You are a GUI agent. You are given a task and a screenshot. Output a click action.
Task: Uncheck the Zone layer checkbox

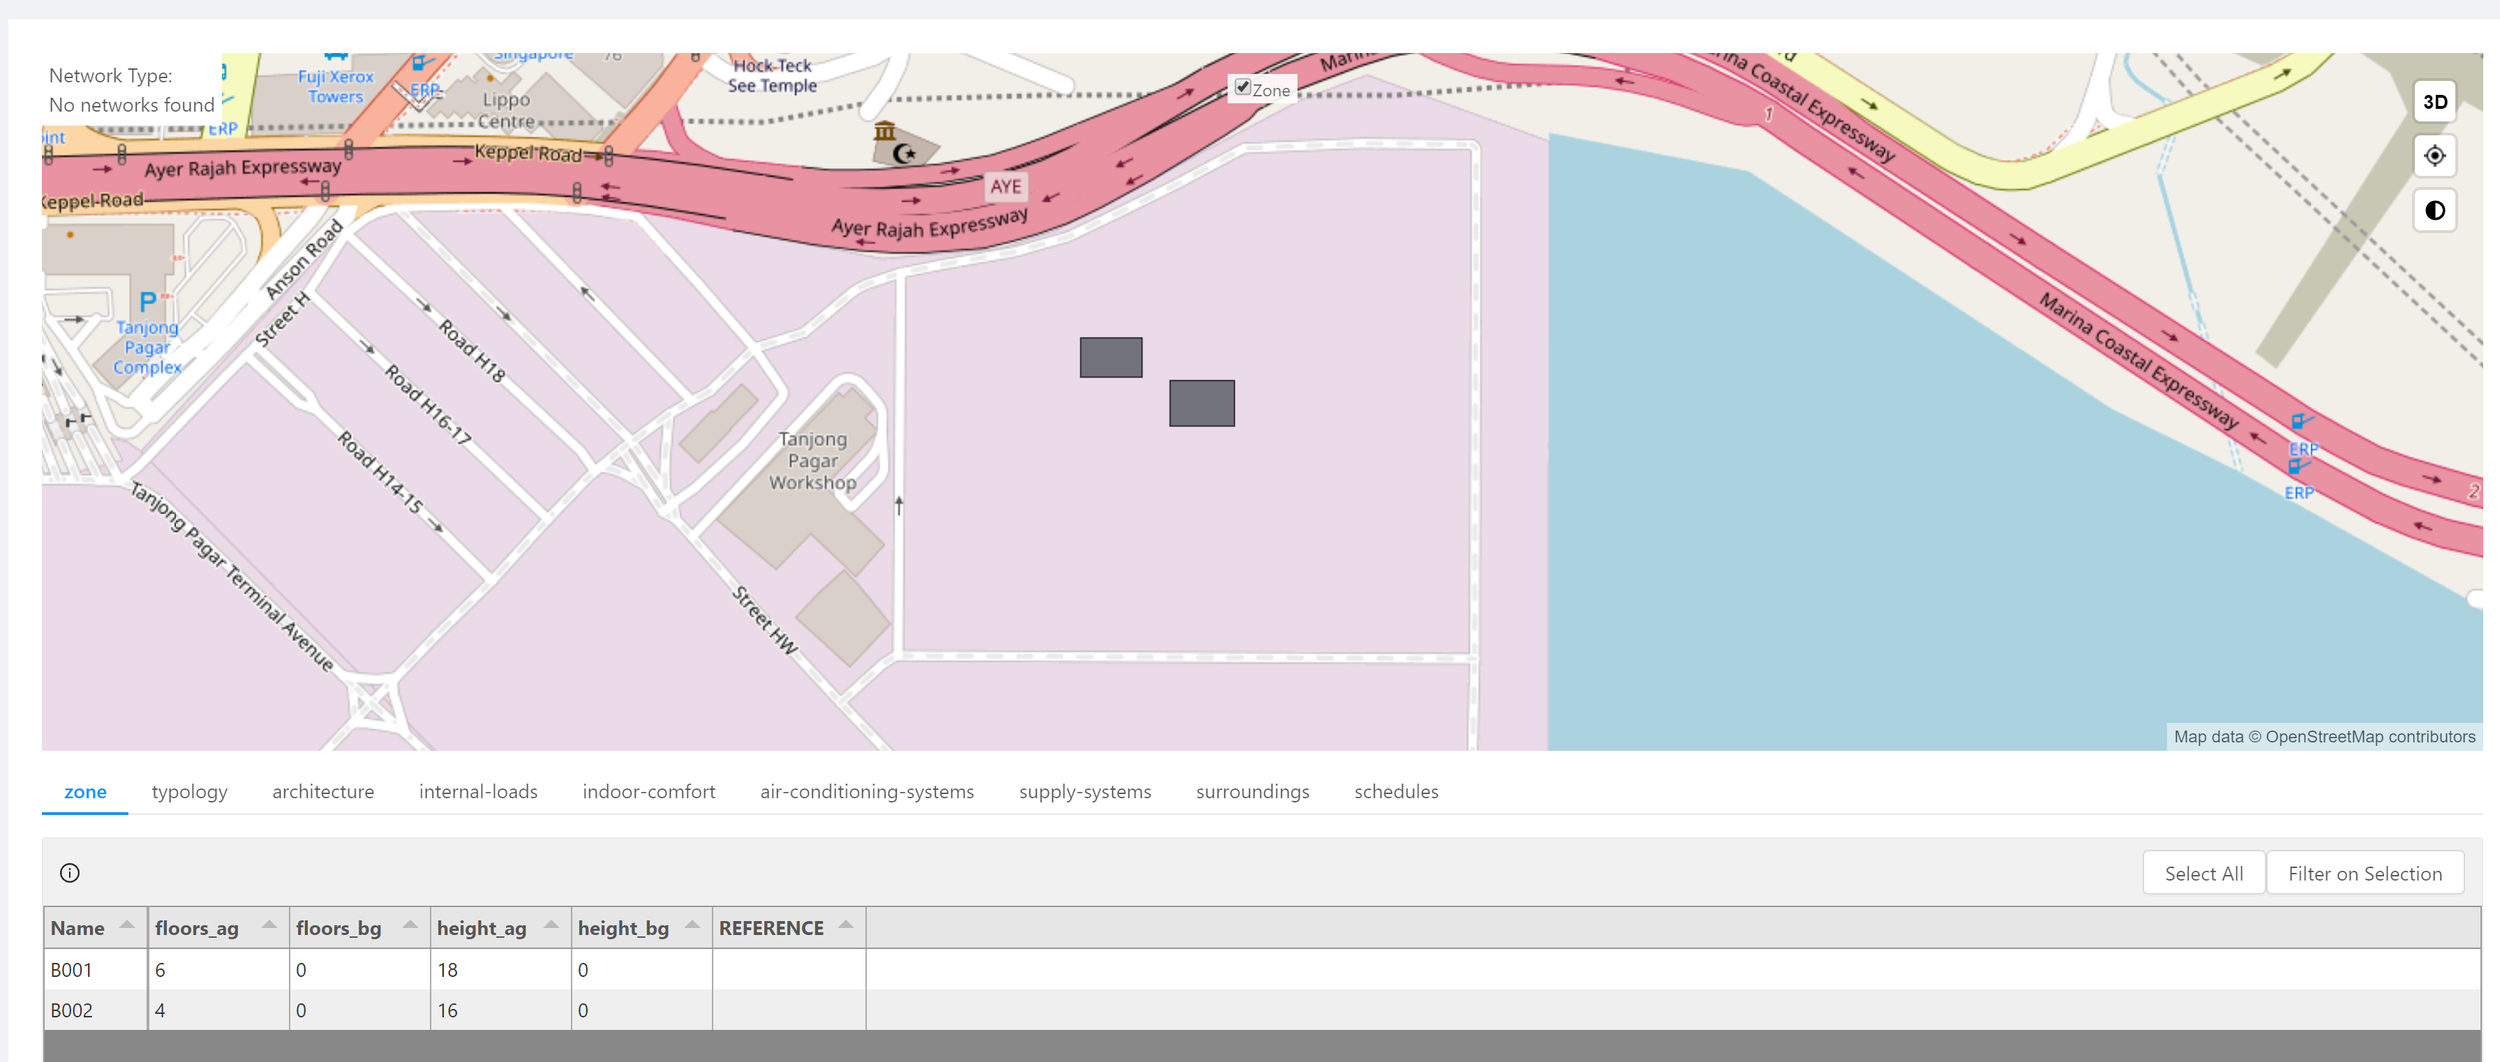[1242, 87]
